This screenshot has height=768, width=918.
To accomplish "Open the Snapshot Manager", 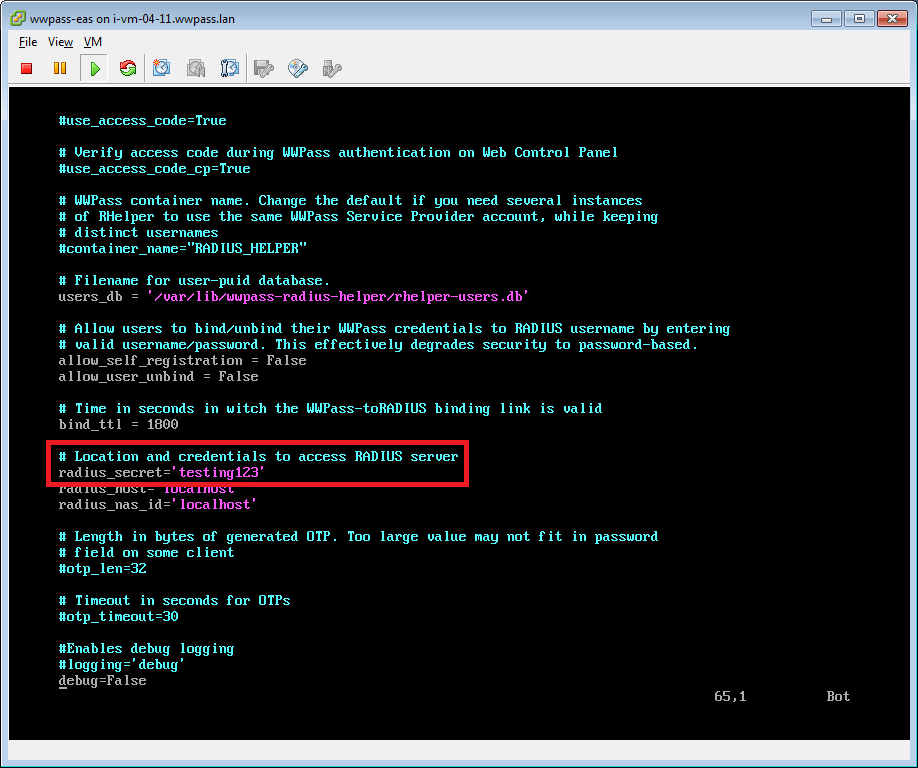I will pos(229,68).
